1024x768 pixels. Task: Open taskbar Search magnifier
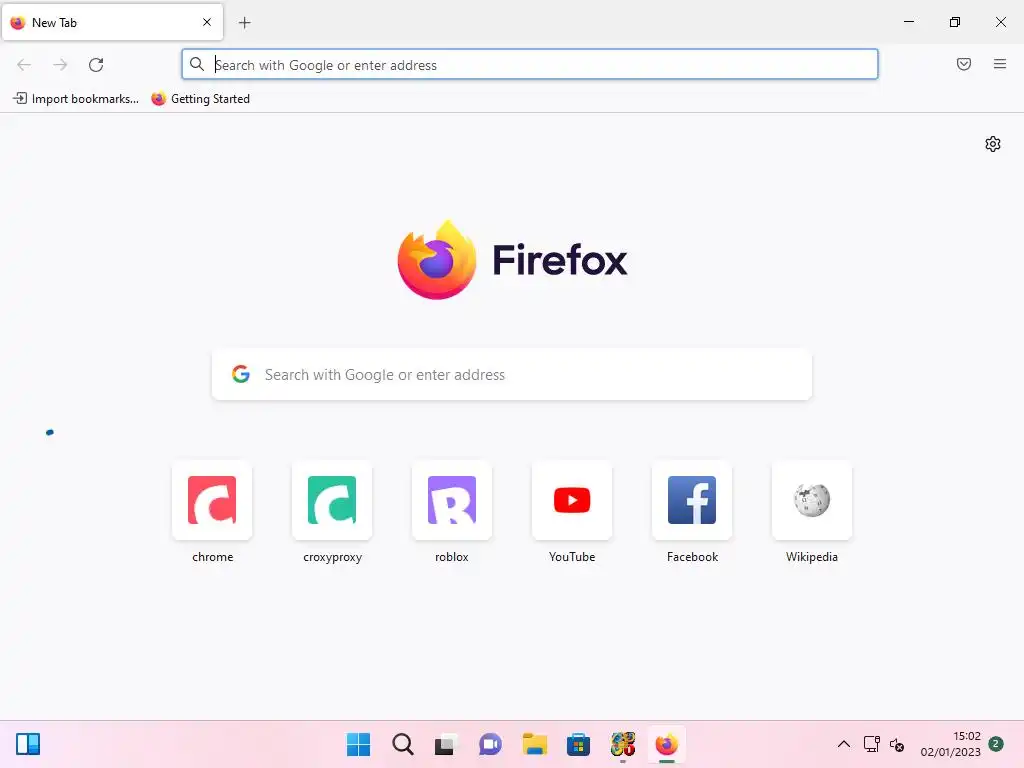(x=402, y=744)
